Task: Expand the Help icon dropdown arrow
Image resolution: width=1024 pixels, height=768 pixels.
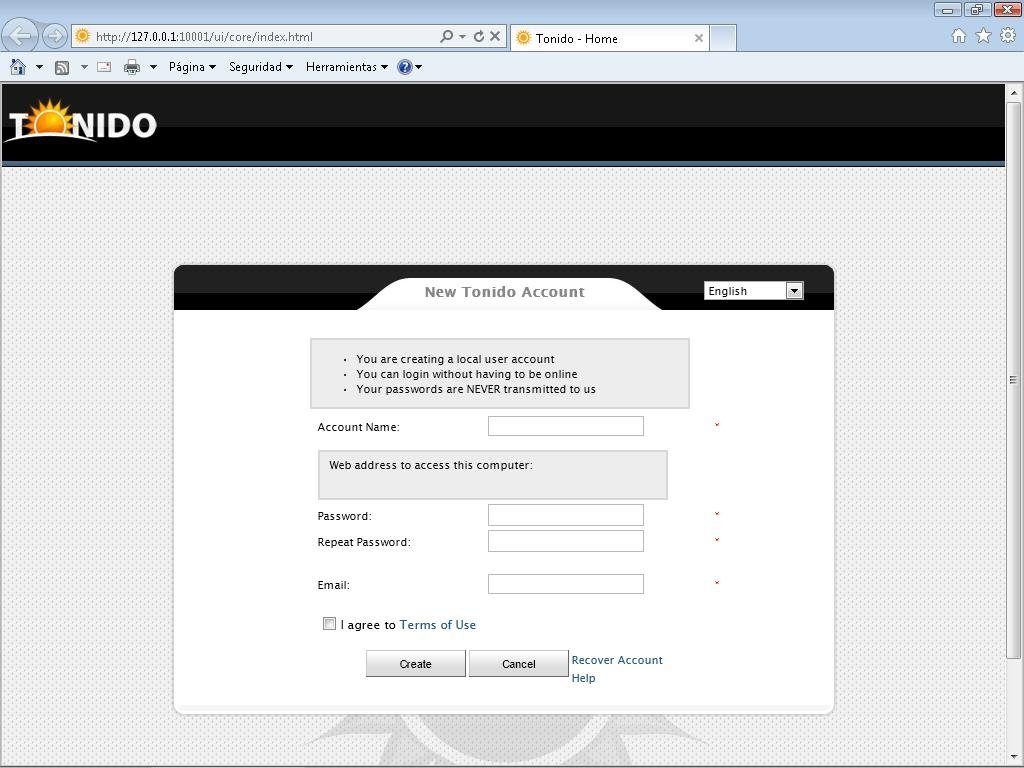Action: coord(419,67)
